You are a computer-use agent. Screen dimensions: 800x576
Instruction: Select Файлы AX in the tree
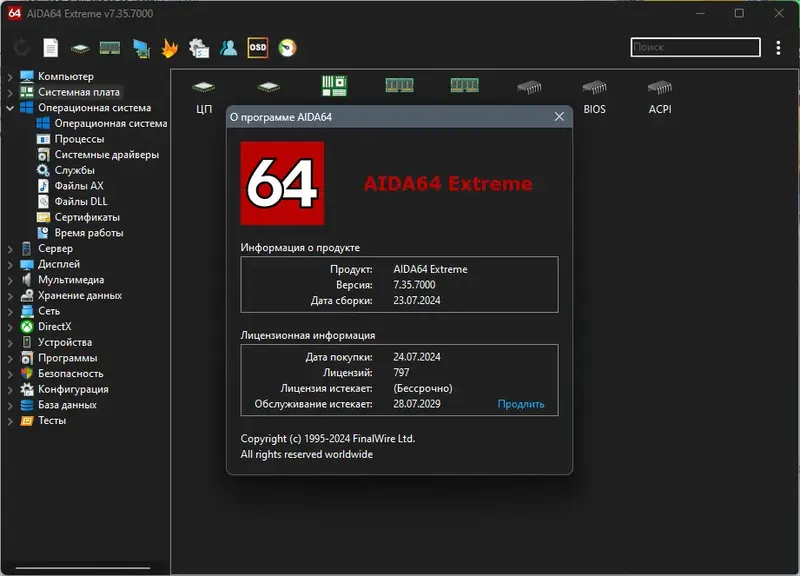(79, 186)
